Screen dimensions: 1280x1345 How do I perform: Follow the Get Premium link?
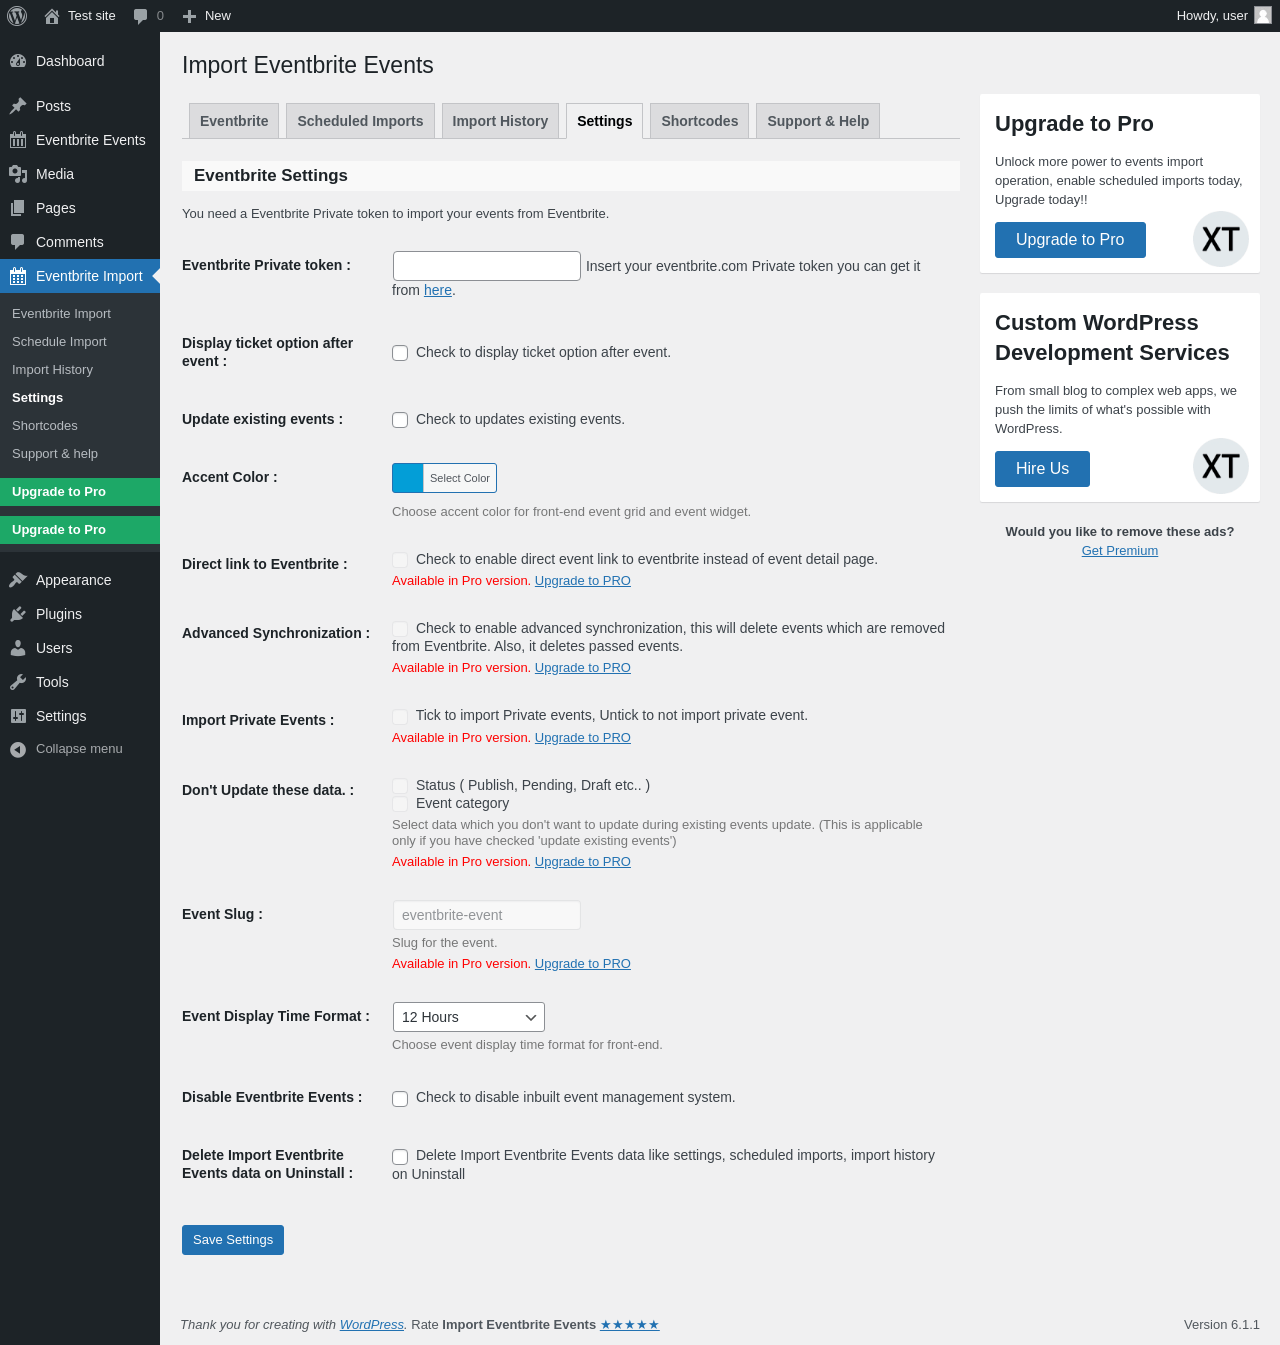(x=1120, y=551)
